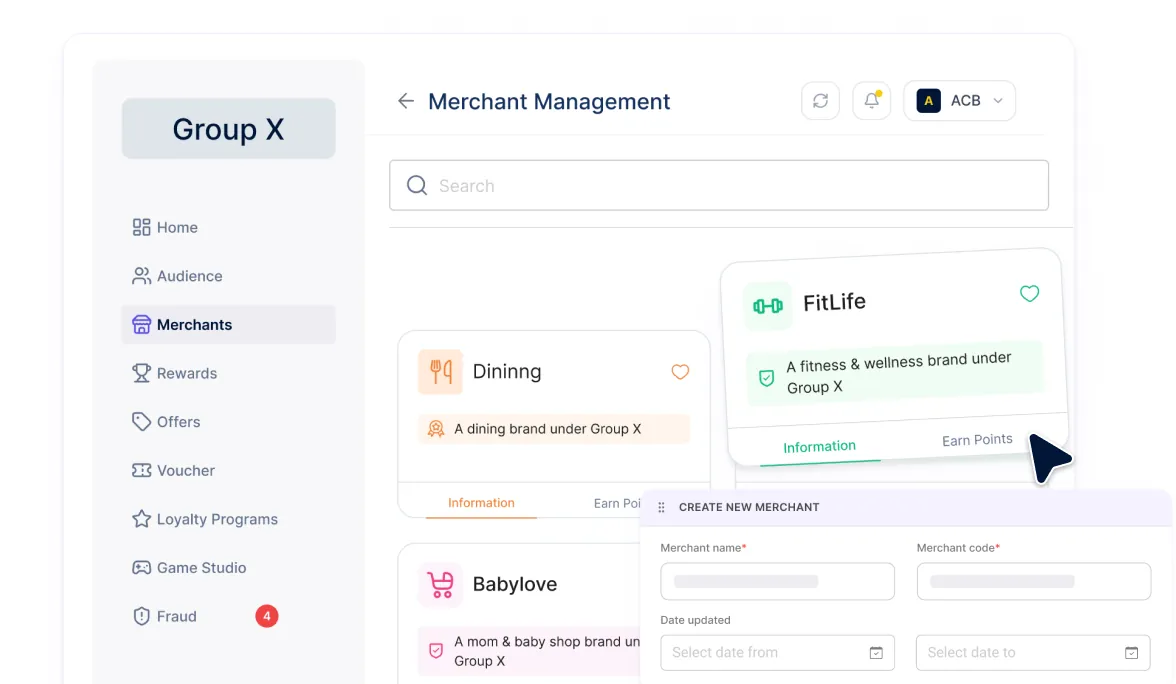
Task: Click the ACB account avatar
Action: pos(928,100)
